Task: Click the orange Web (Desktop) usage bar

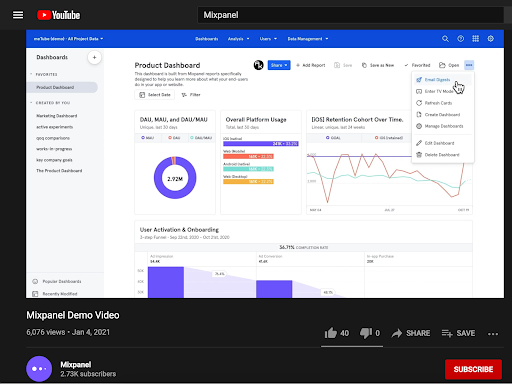Action: pyautogui.click(x=248, y=182)
